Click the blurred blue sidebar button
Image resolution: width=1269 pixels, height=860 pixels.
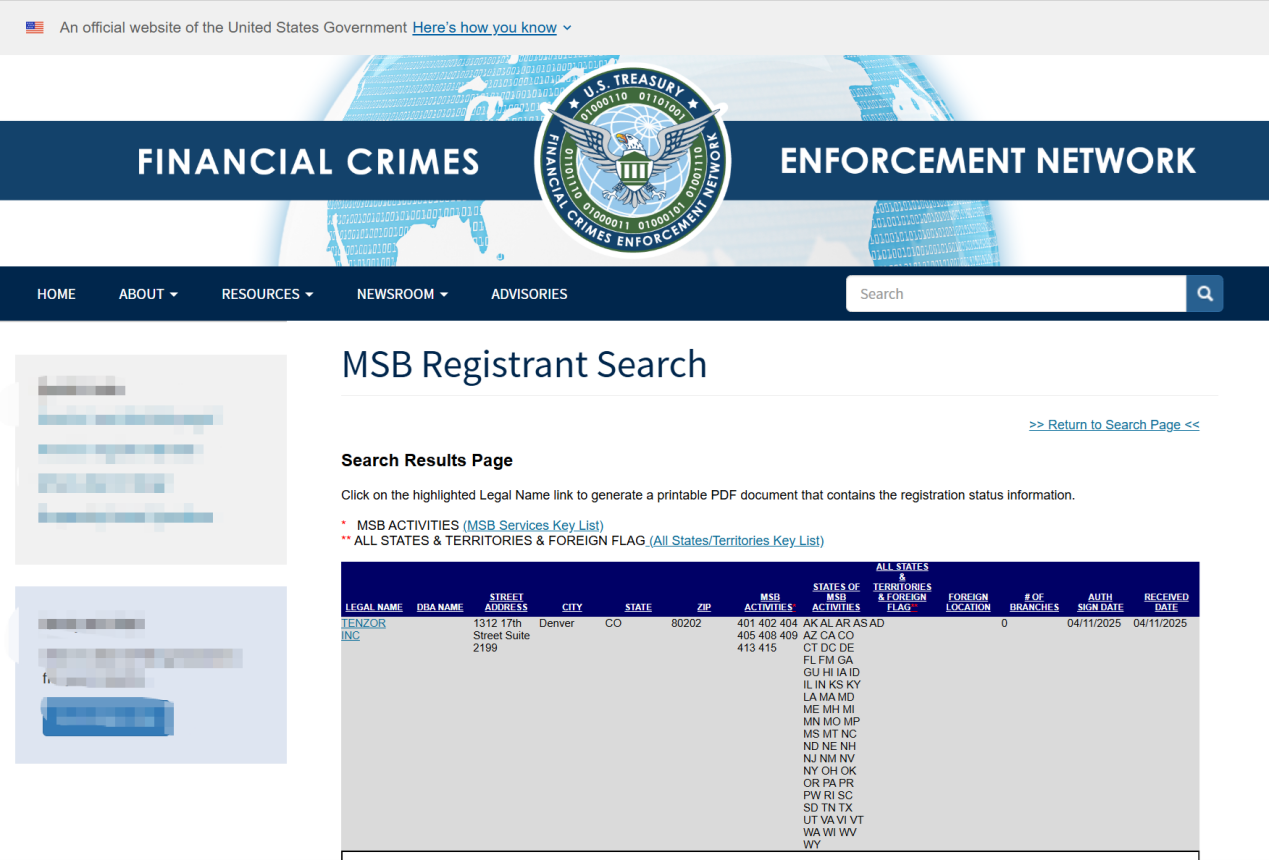click(x=108, y=717)
